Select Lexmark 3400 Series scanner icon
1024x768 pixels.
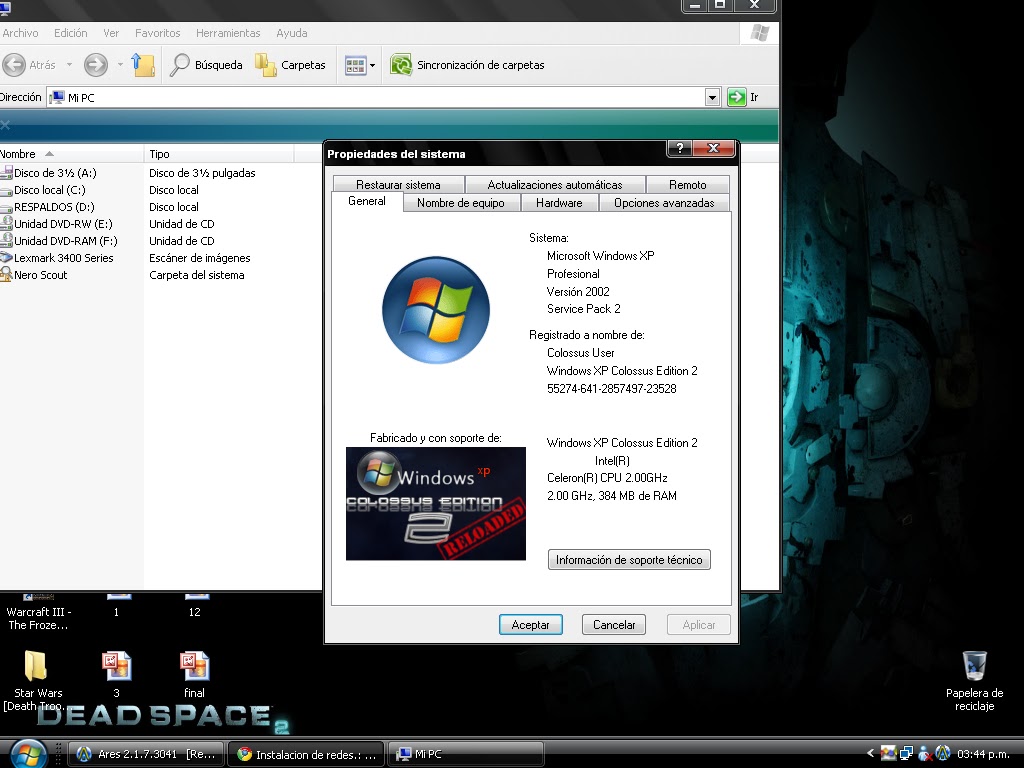pyautogui.click(x=7, y=257)
